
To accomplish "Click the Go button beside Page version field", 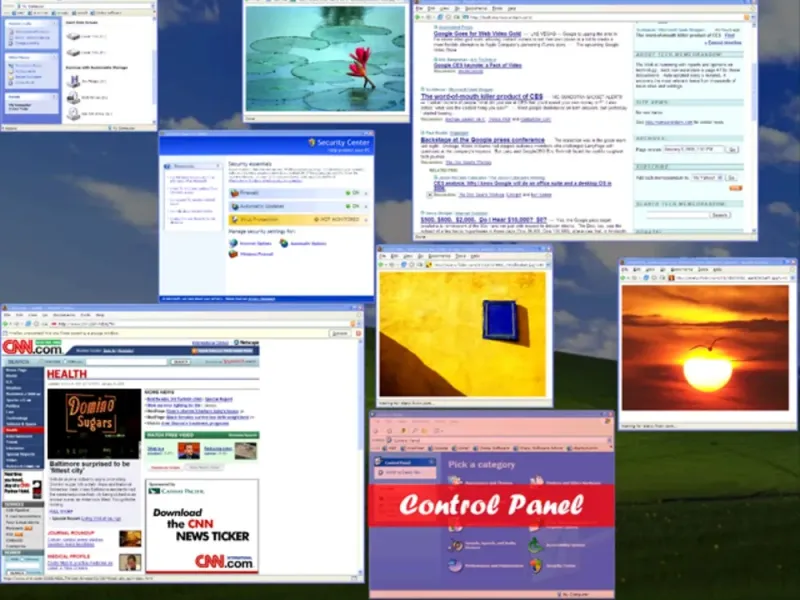I will tap(732, 149).
